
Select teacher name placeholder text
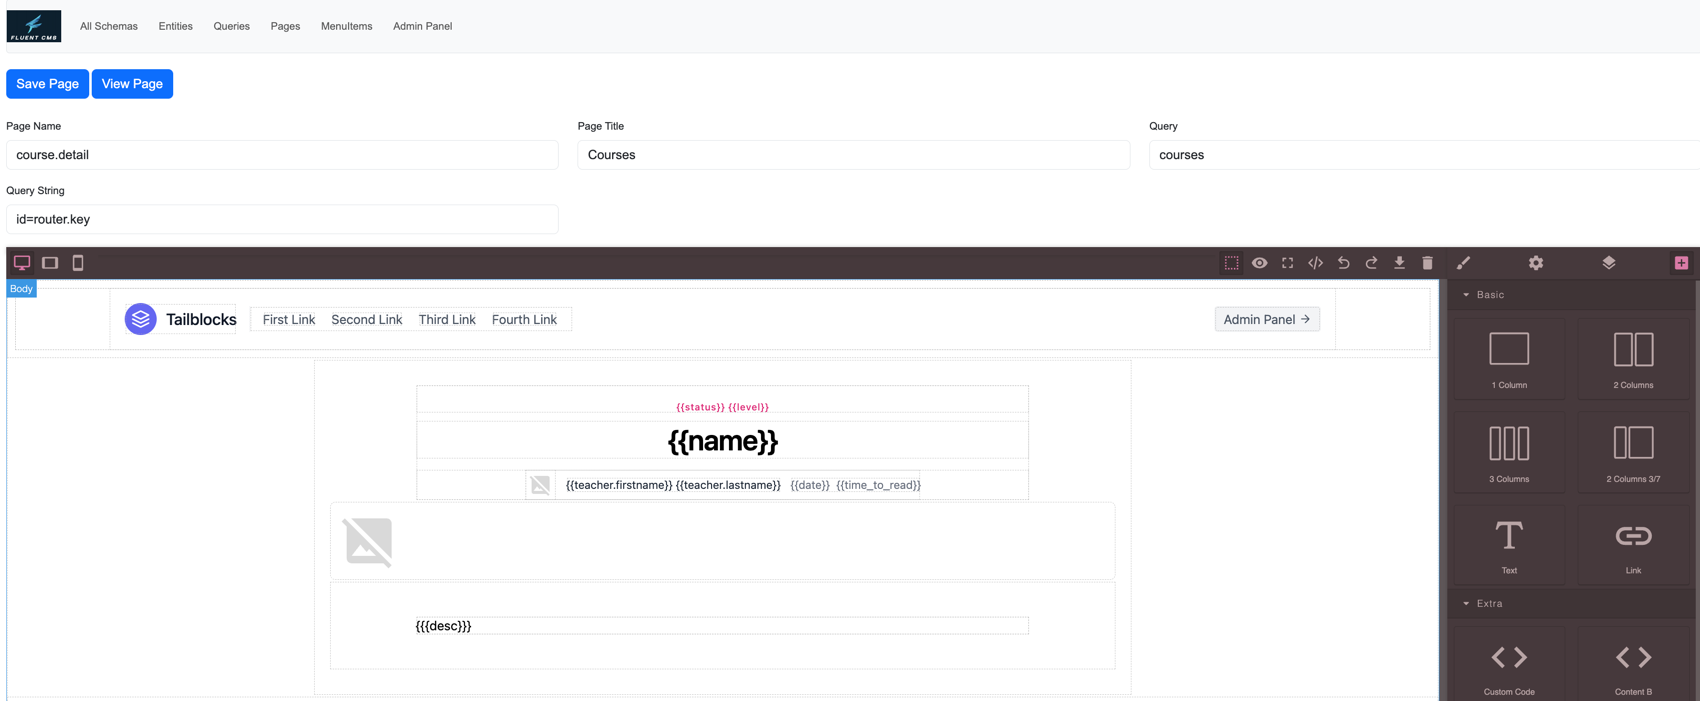pyautogui.click(x=673, y=485)
